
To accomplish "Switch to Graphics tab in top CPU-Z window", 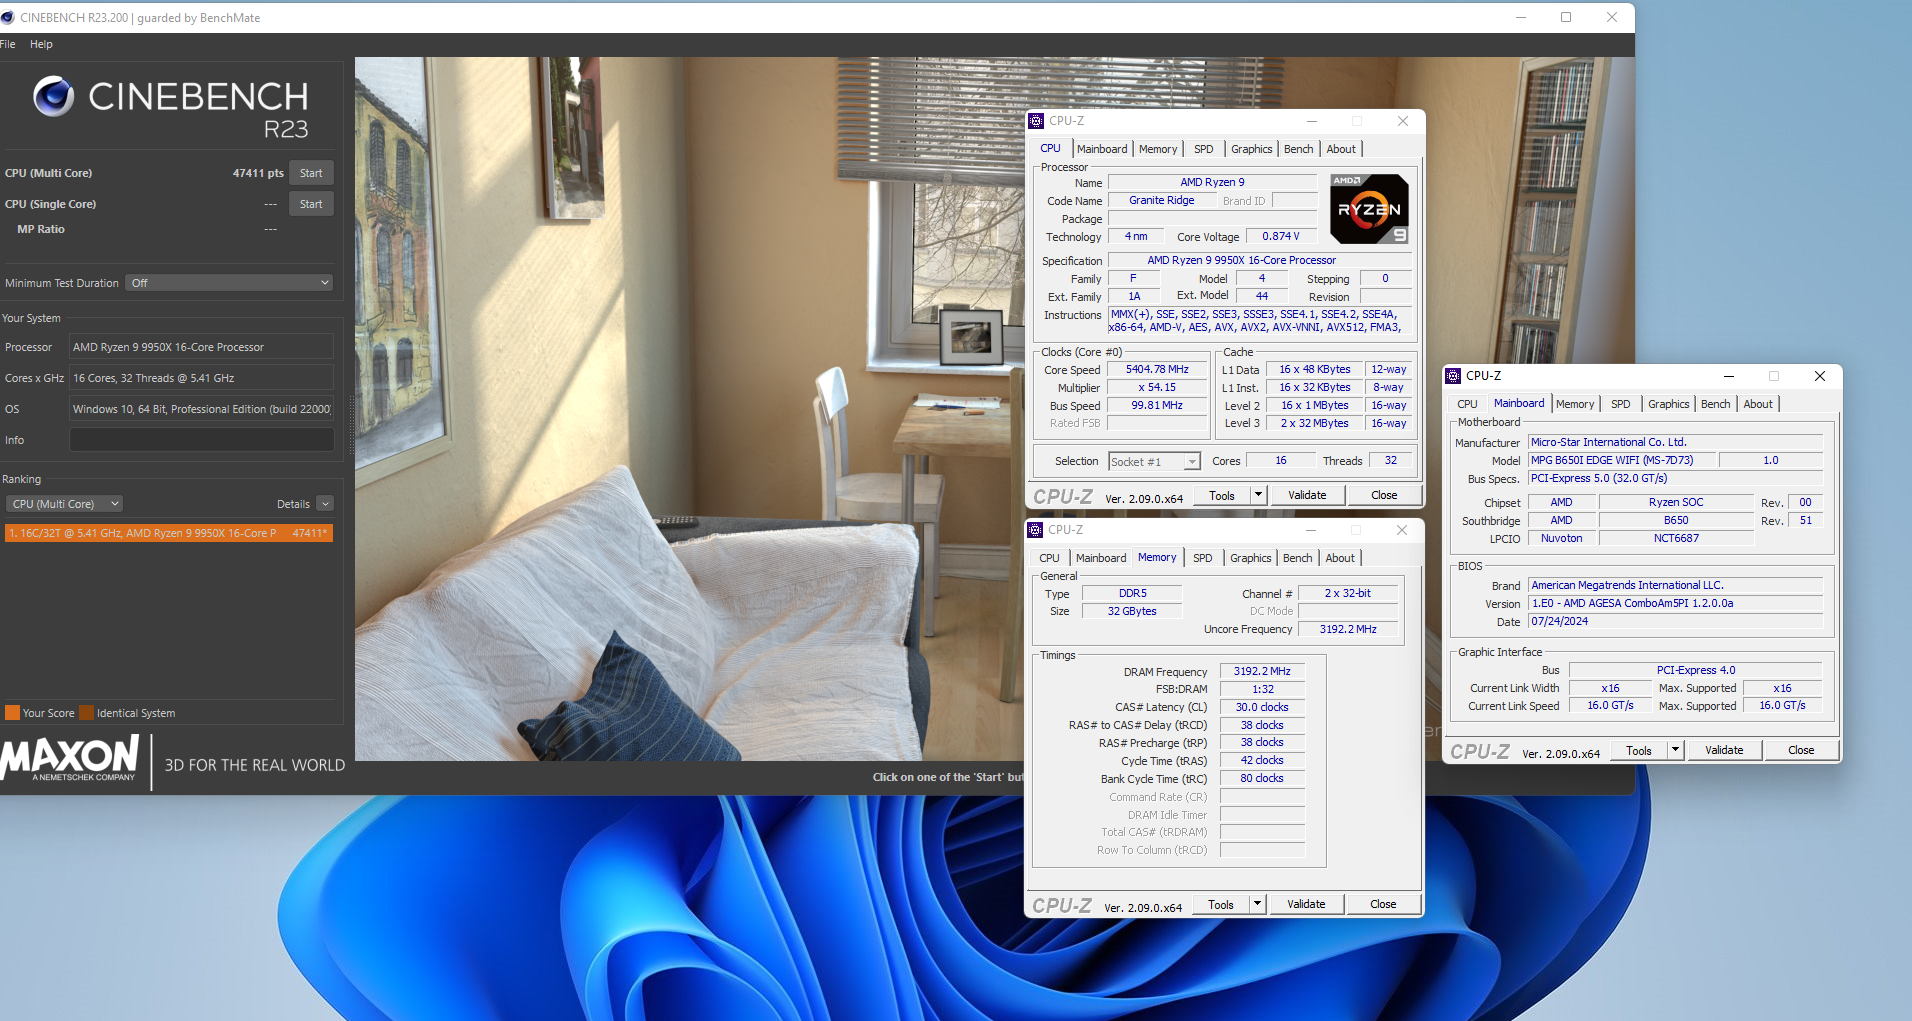I will pos(1251,149).
